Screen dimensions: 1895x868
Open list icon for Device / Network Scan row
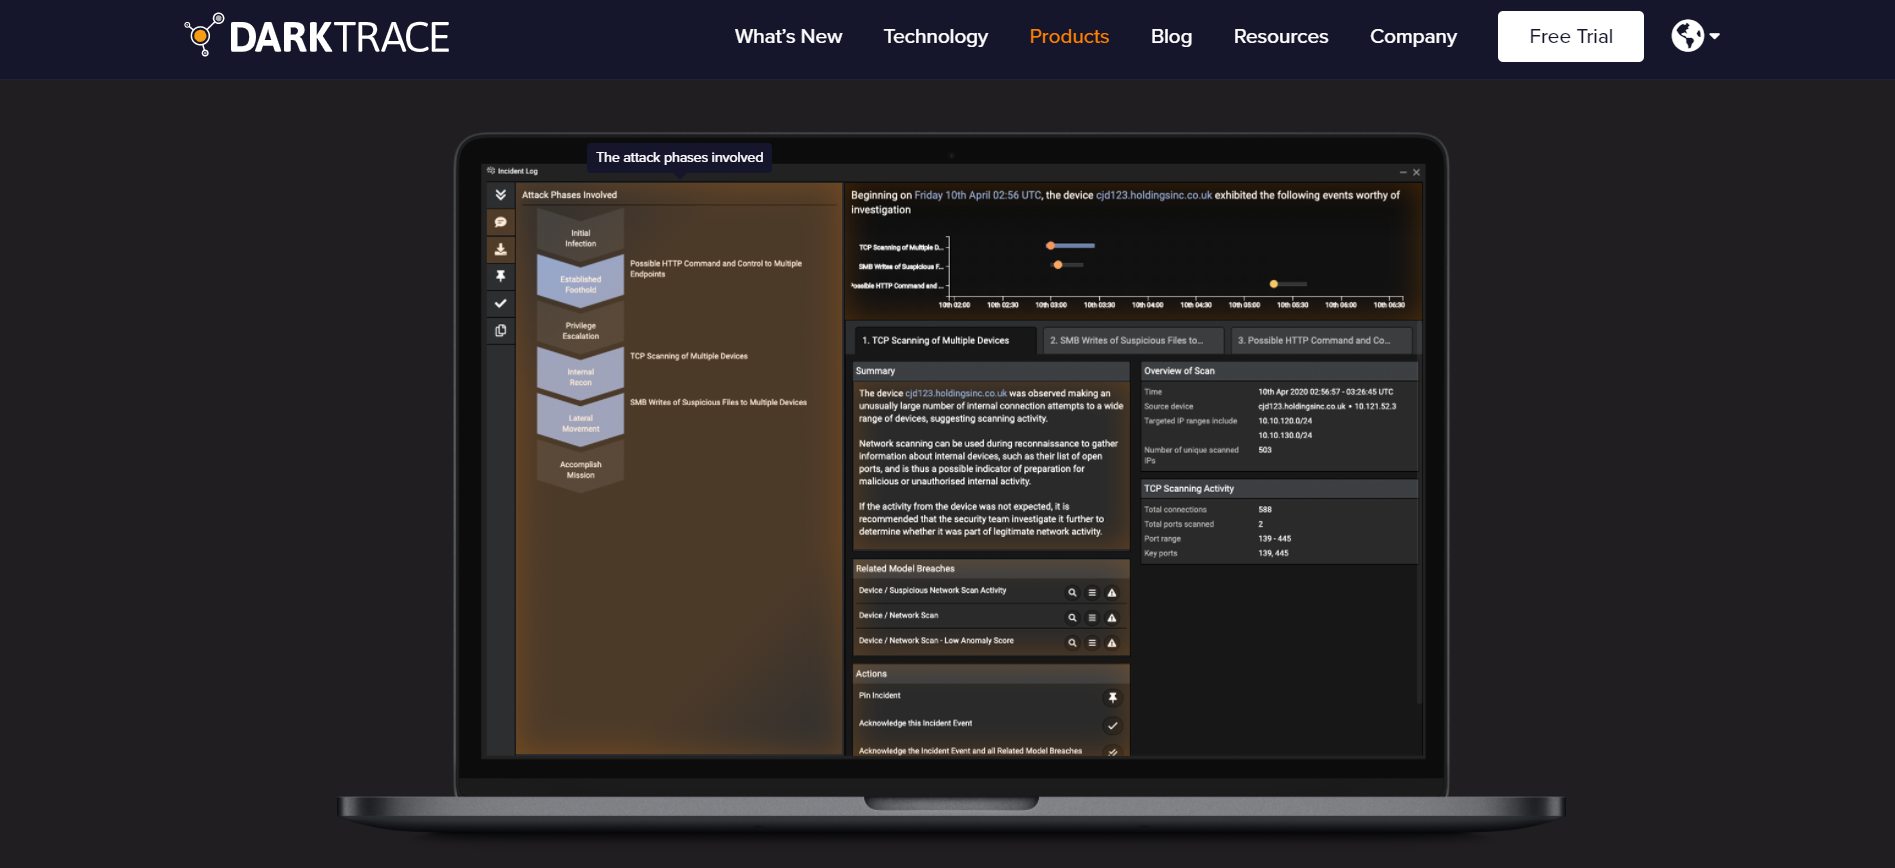click(x=1092, y=617)
